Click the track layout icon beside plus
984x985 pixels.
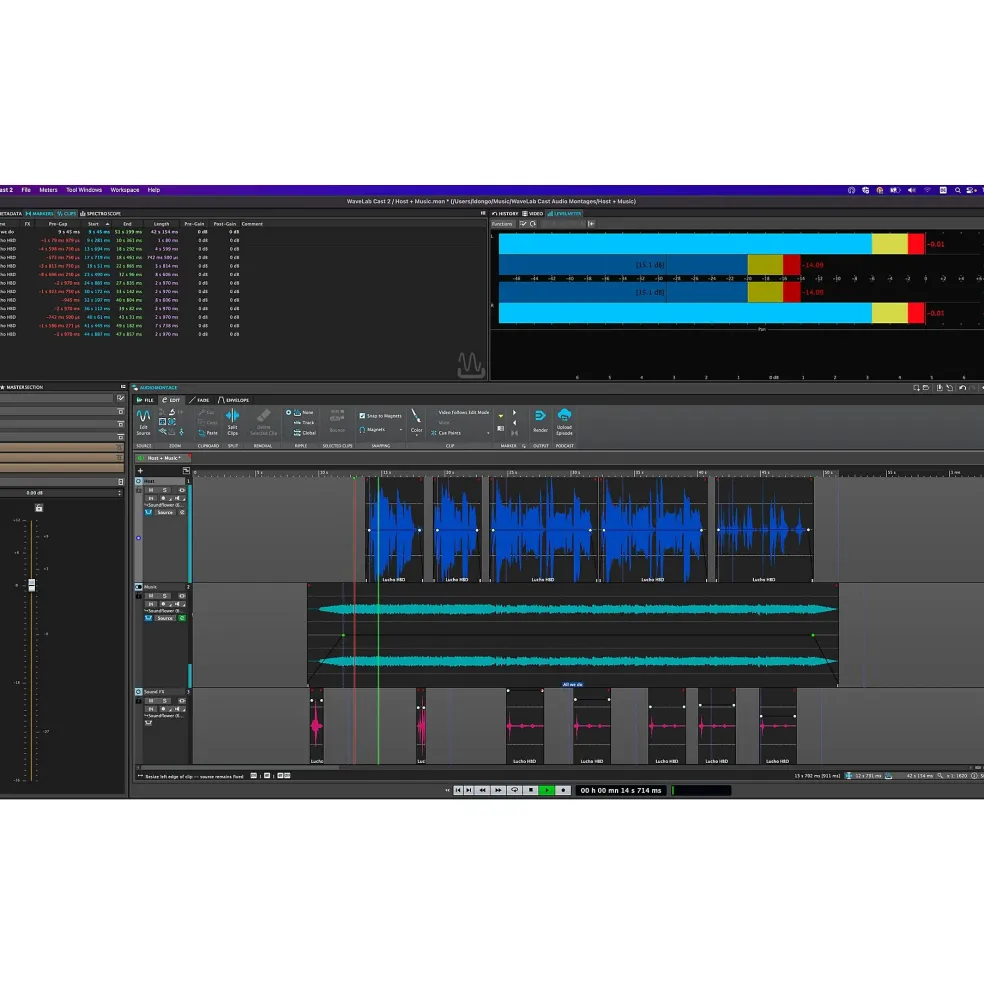pyautogui.click(x=186, y=471)
